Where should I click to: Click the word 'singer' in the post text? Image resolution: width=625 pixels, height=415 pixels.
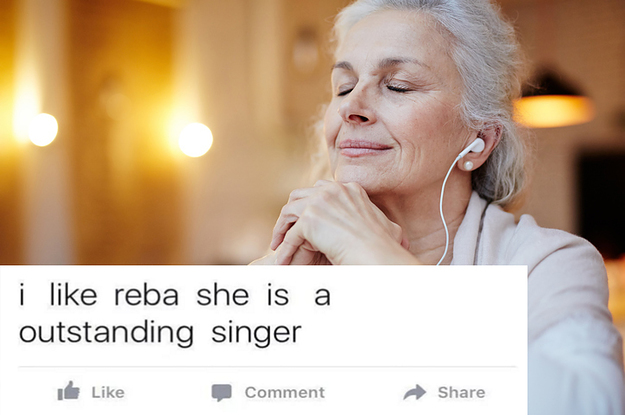click(x=256, y=334)
